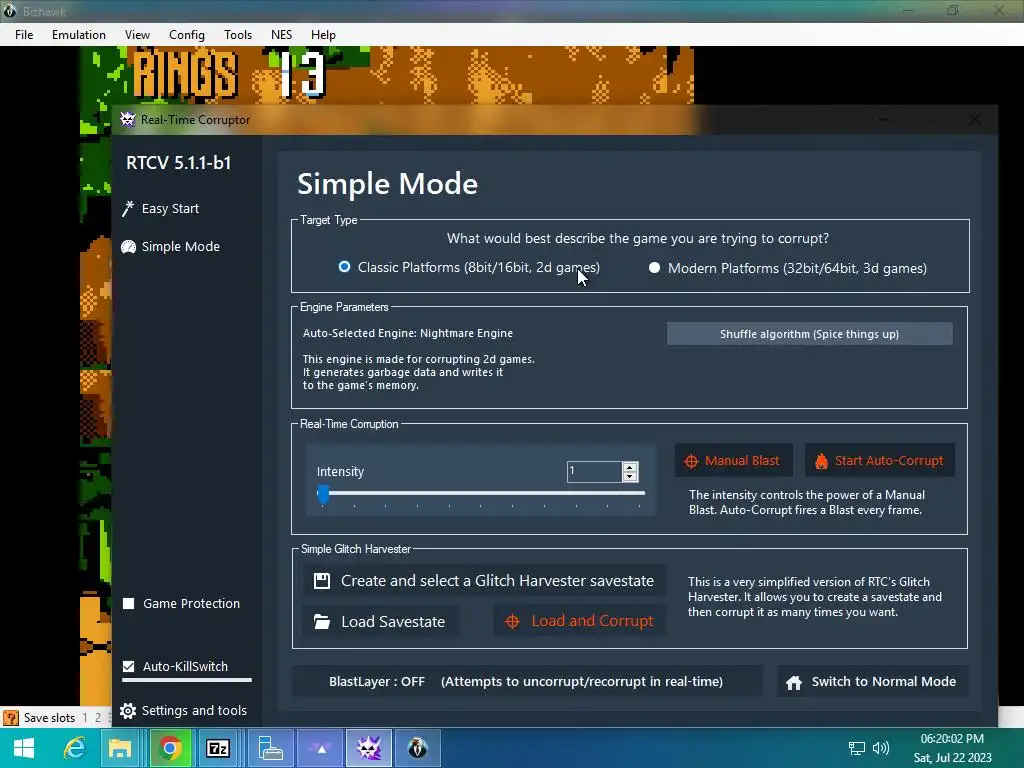Click the RTC logo in window title bar
This screenshot has height=768, width=1024.
coord(127,120)
